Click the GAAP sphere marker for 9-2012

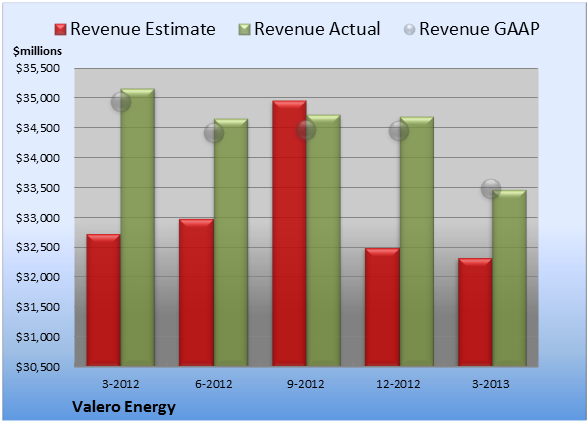tap(306, 130)
